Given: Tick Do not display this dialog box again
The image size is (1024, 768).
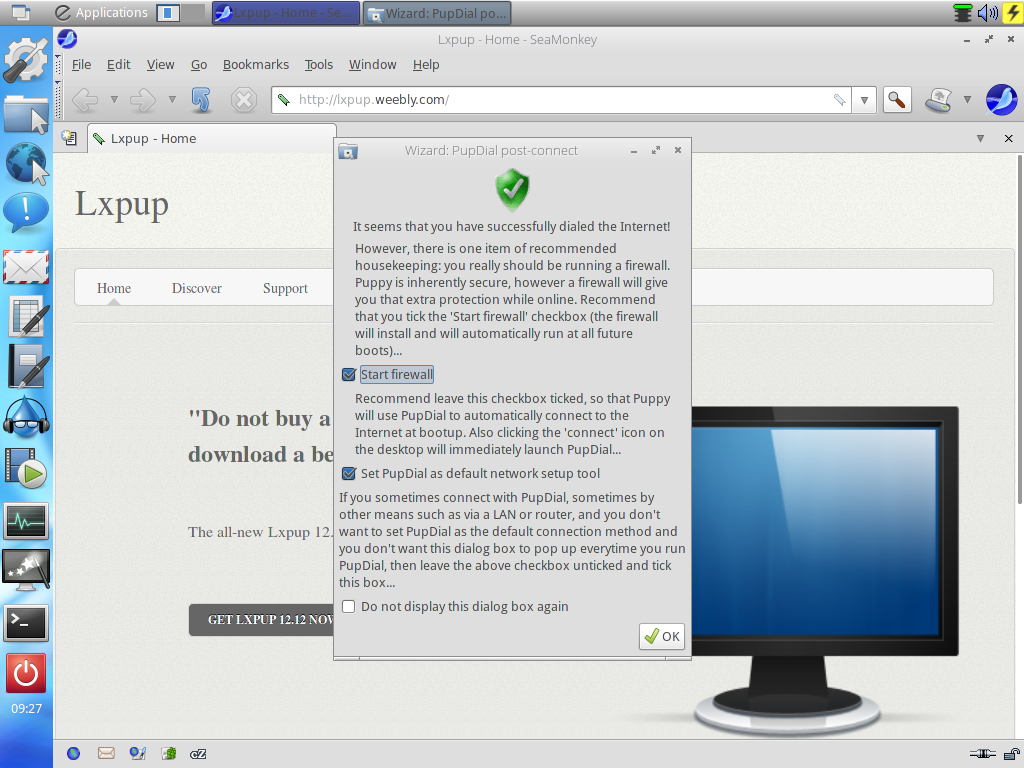Looking at the screenshot, I should pos(349,607).
